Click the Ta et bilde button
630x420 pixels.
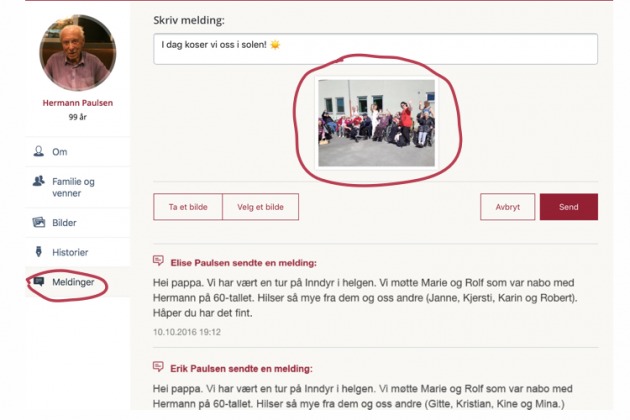click(188, 207)
